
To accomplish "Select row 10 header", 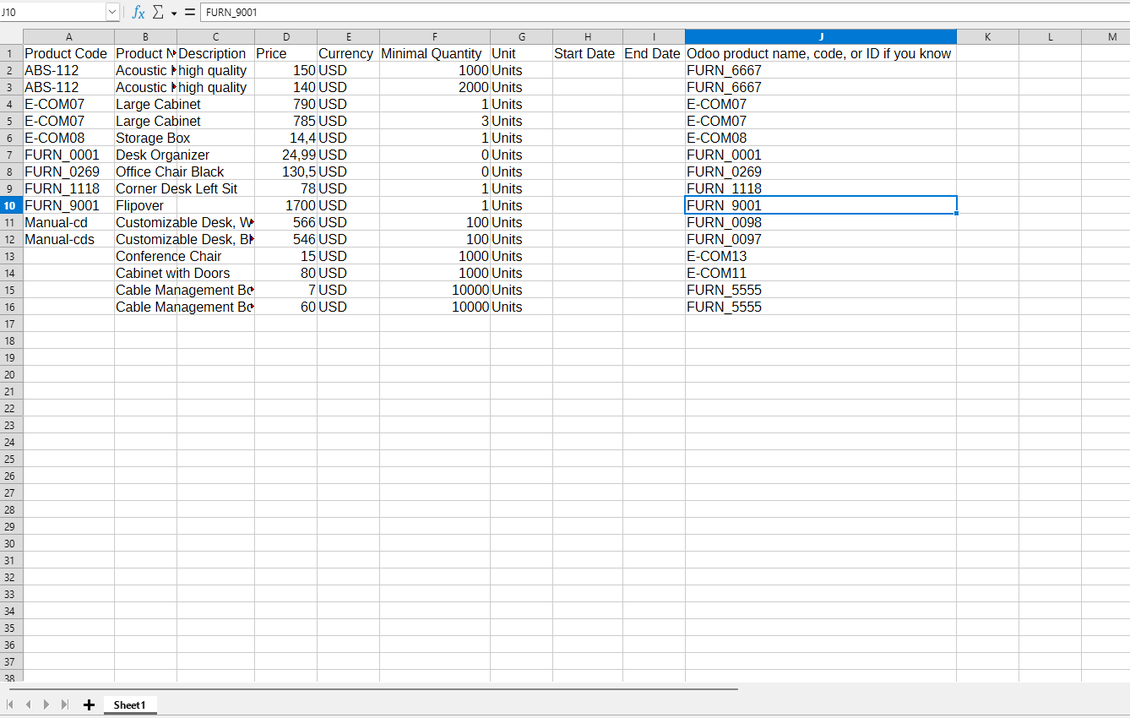I will [x=11, y=205].
